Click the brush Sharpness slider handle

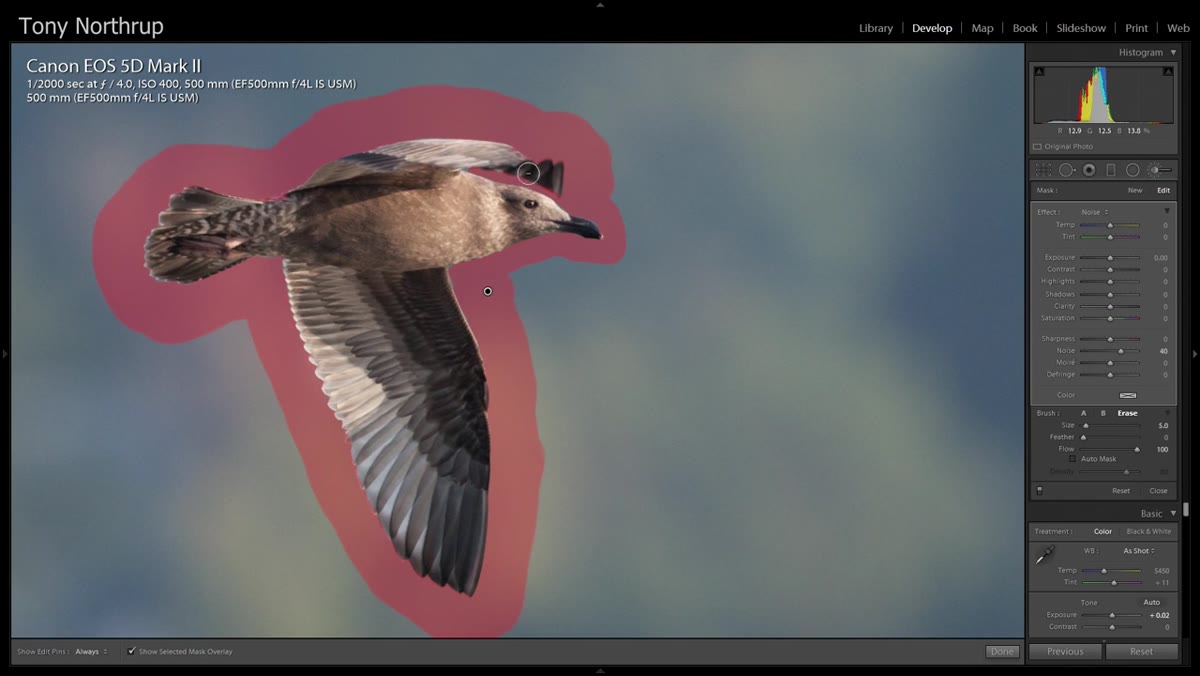pos(1110,339)
